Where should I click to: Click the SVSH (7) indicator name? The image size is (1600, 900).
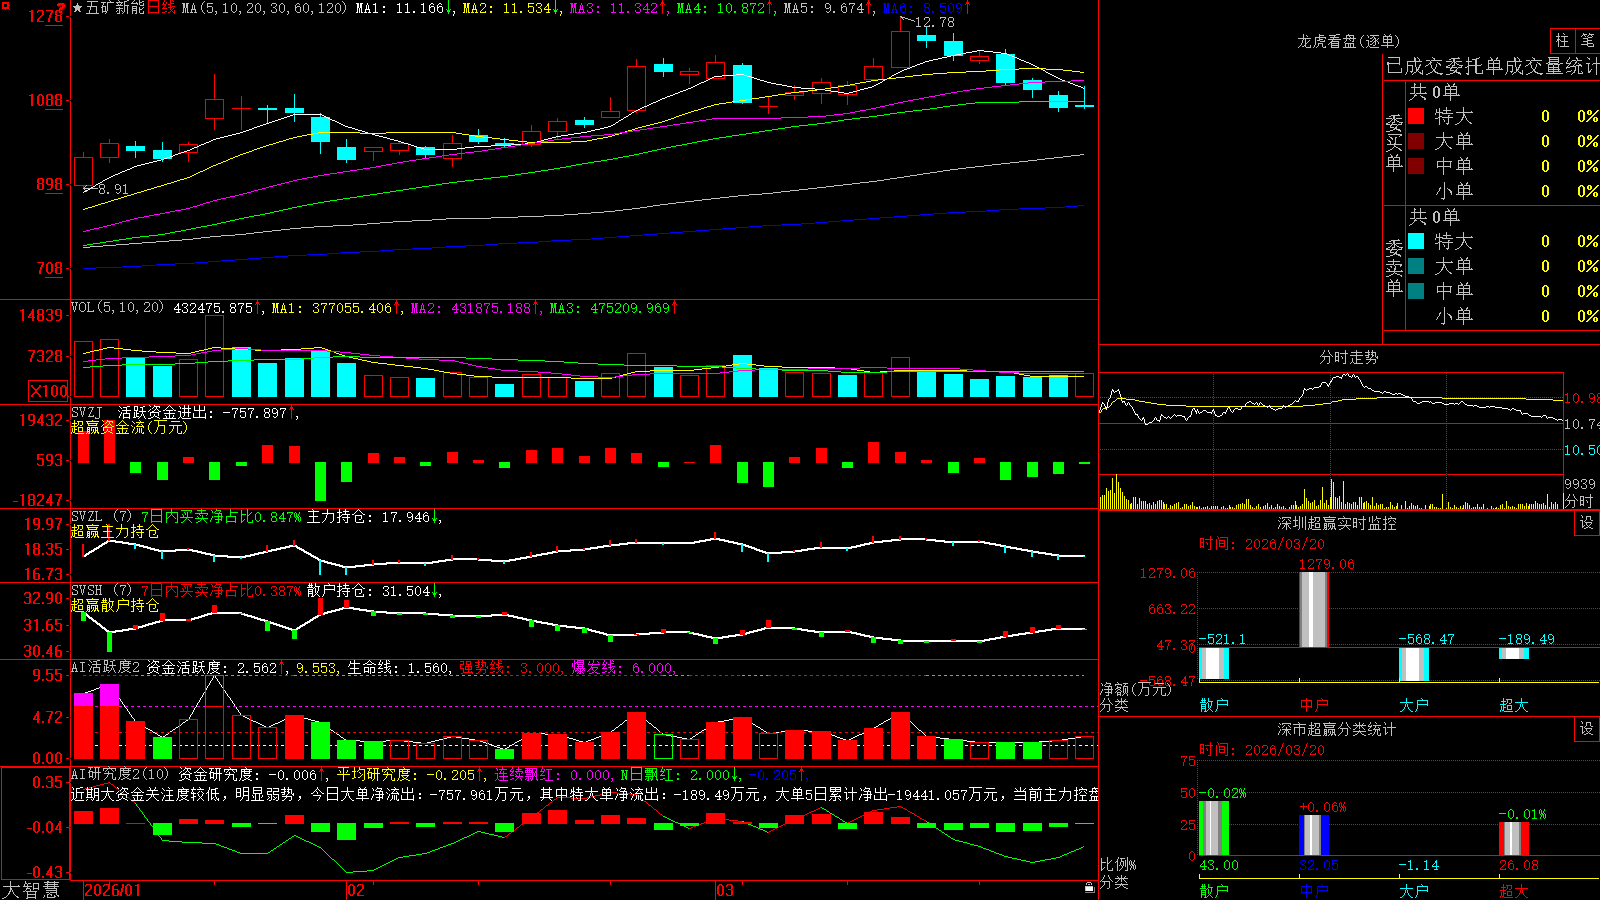tap(102, 590)
